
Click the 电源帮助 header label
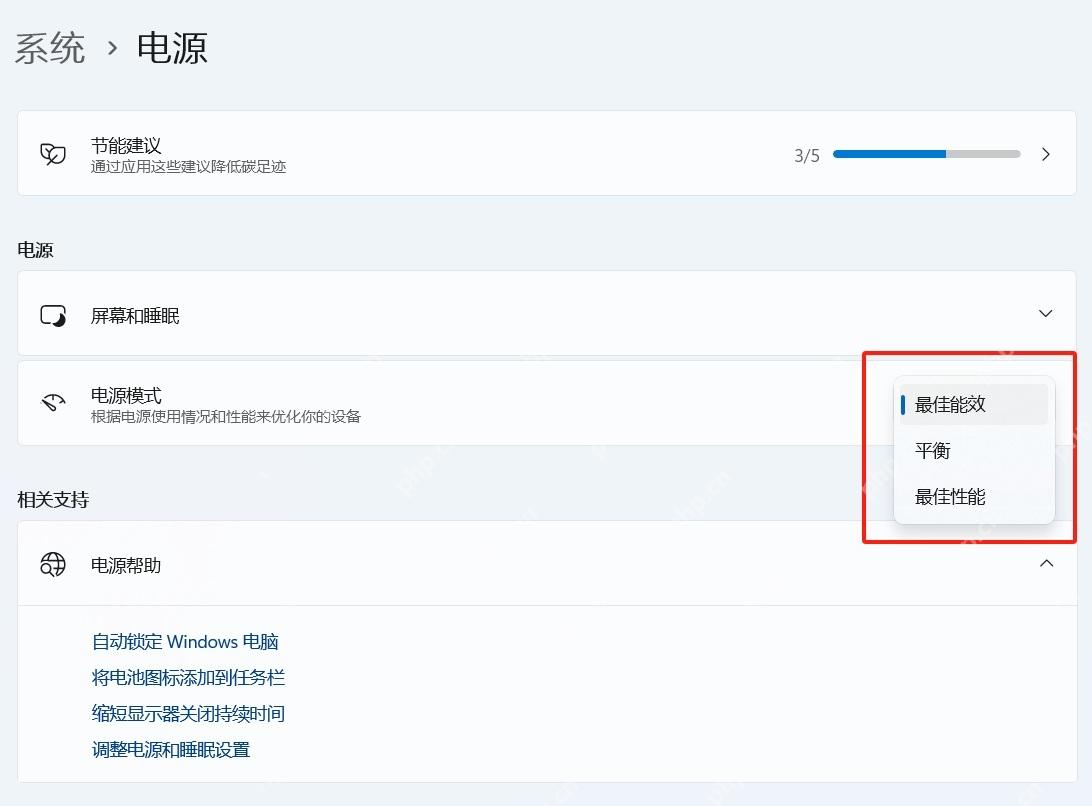(x=126, y=565)
